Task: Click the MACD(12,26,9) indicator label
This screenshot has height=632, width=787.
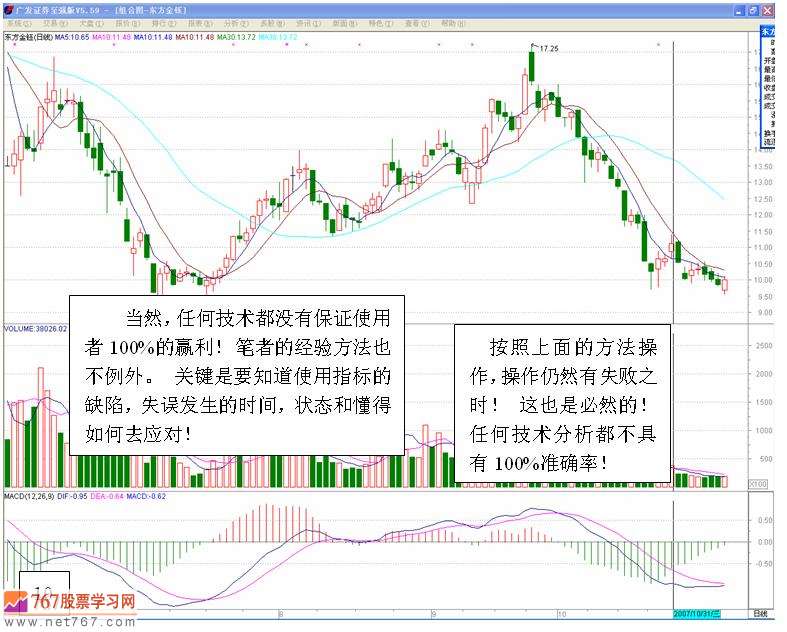Action: point(30,496)
